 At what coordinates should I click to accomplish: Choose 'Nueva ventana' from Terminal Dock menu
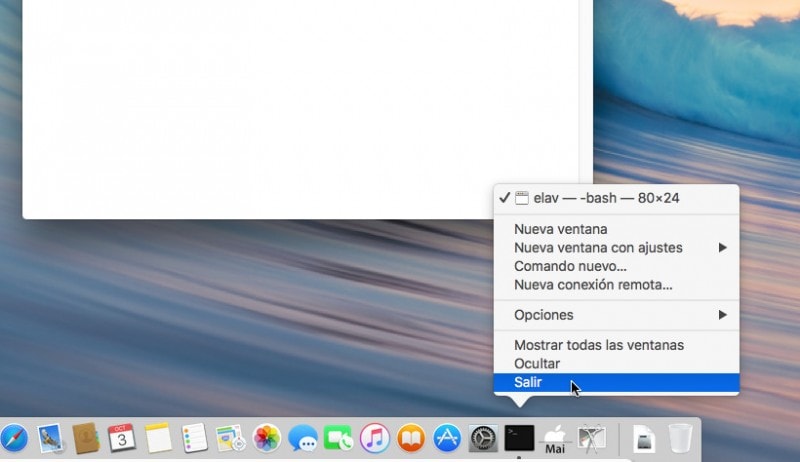point(616,229)
